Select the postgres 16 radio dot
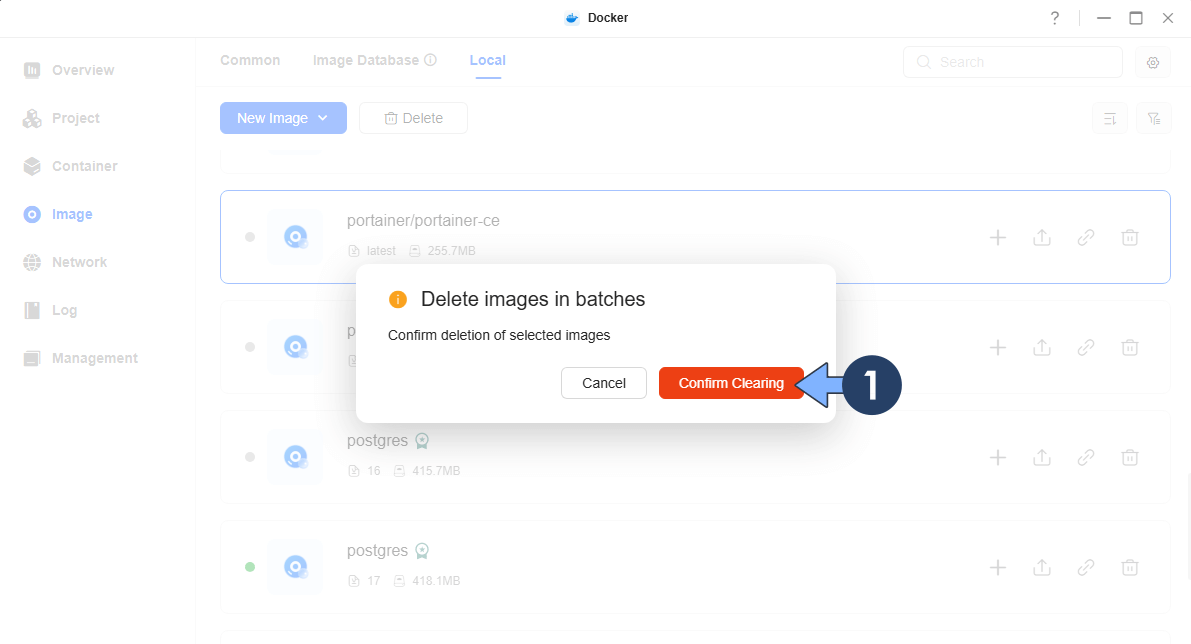The width and height of the screenshot is (1191, 644). [x=250, y=457]
